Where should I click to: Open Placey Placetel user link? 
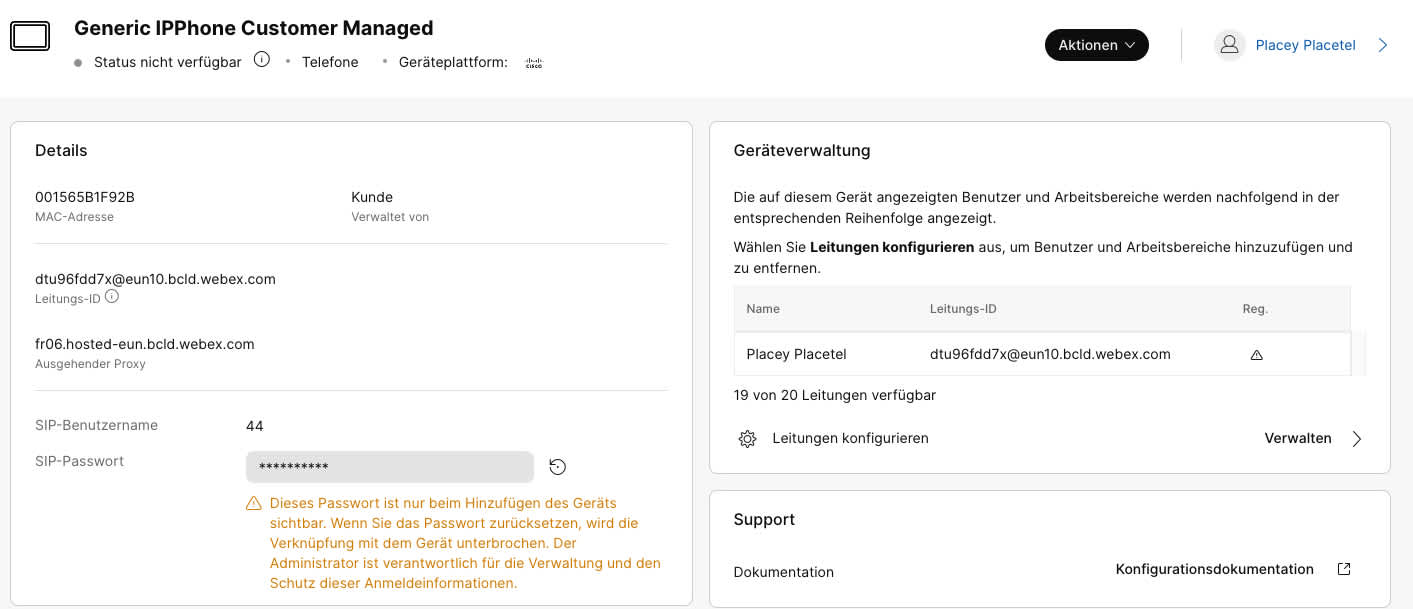[x=1305, y=45]
